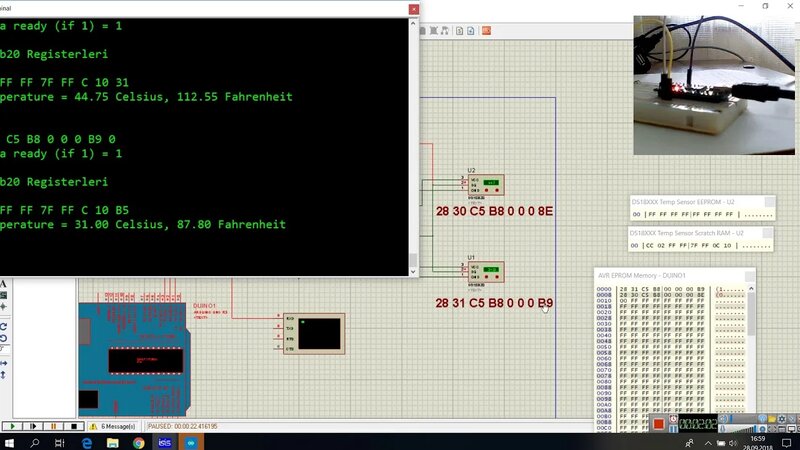
Task: Click the recorder speaker volume icon
Action: (723, 419)
